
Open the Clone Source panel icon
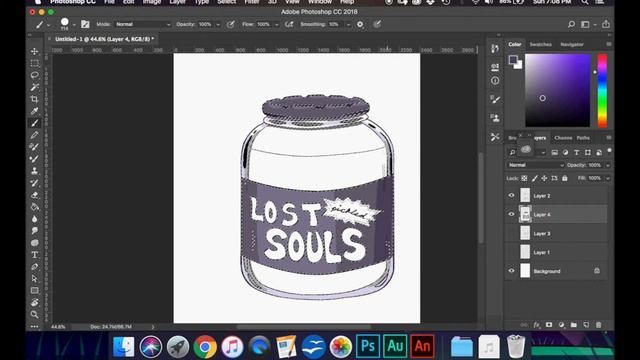click(495, 118)
